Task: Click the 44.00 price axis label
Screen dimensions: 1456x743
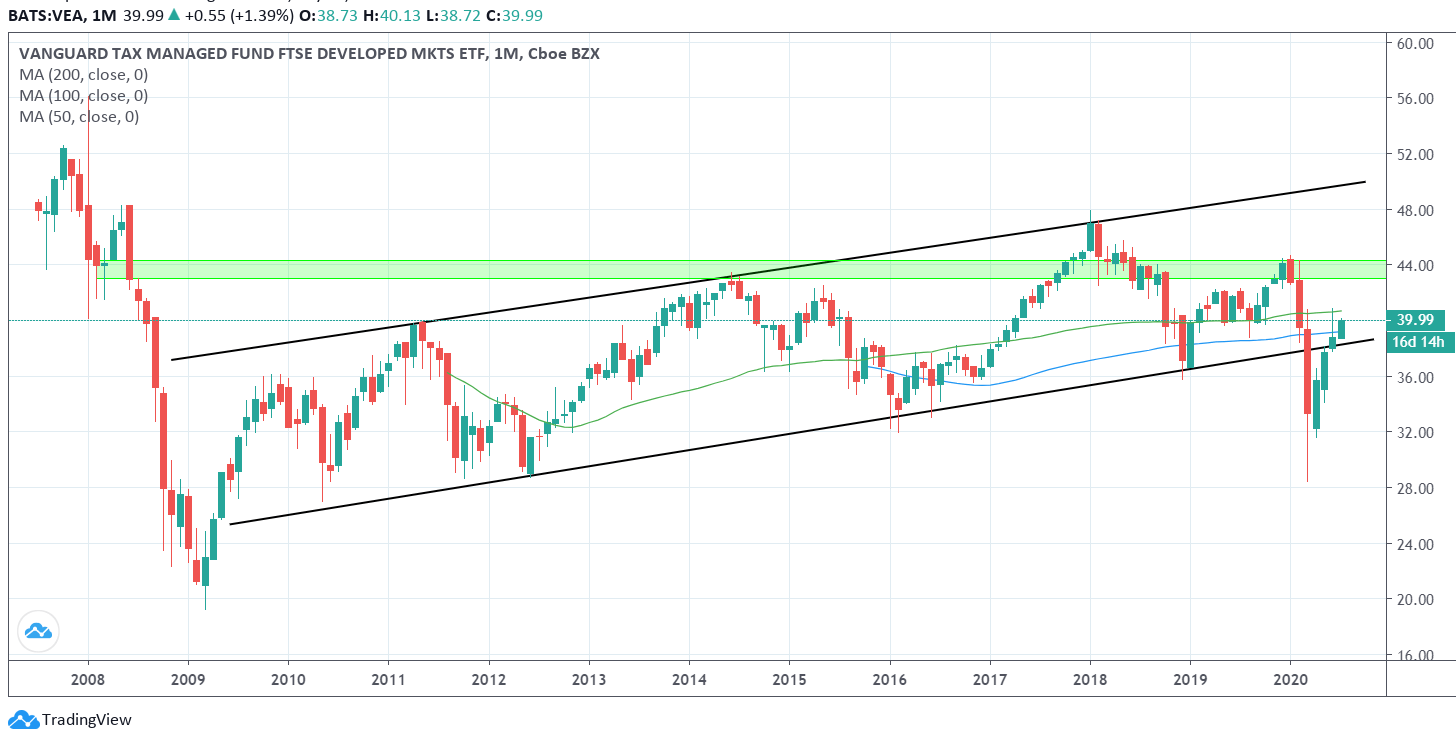Action: coord(1417,266)
